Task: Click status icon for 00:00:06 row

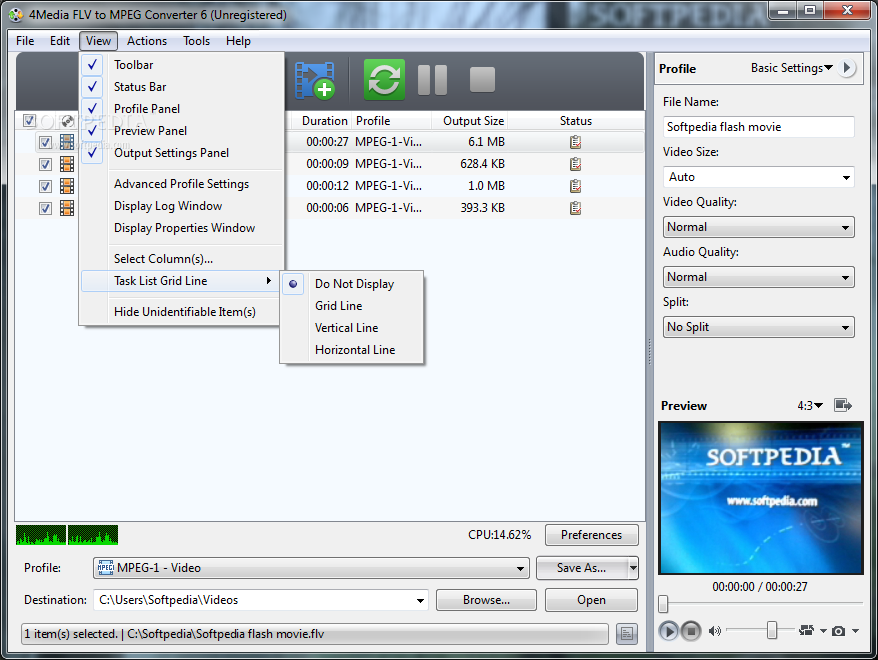Action: pyautogui.click(x=575, y=208)
